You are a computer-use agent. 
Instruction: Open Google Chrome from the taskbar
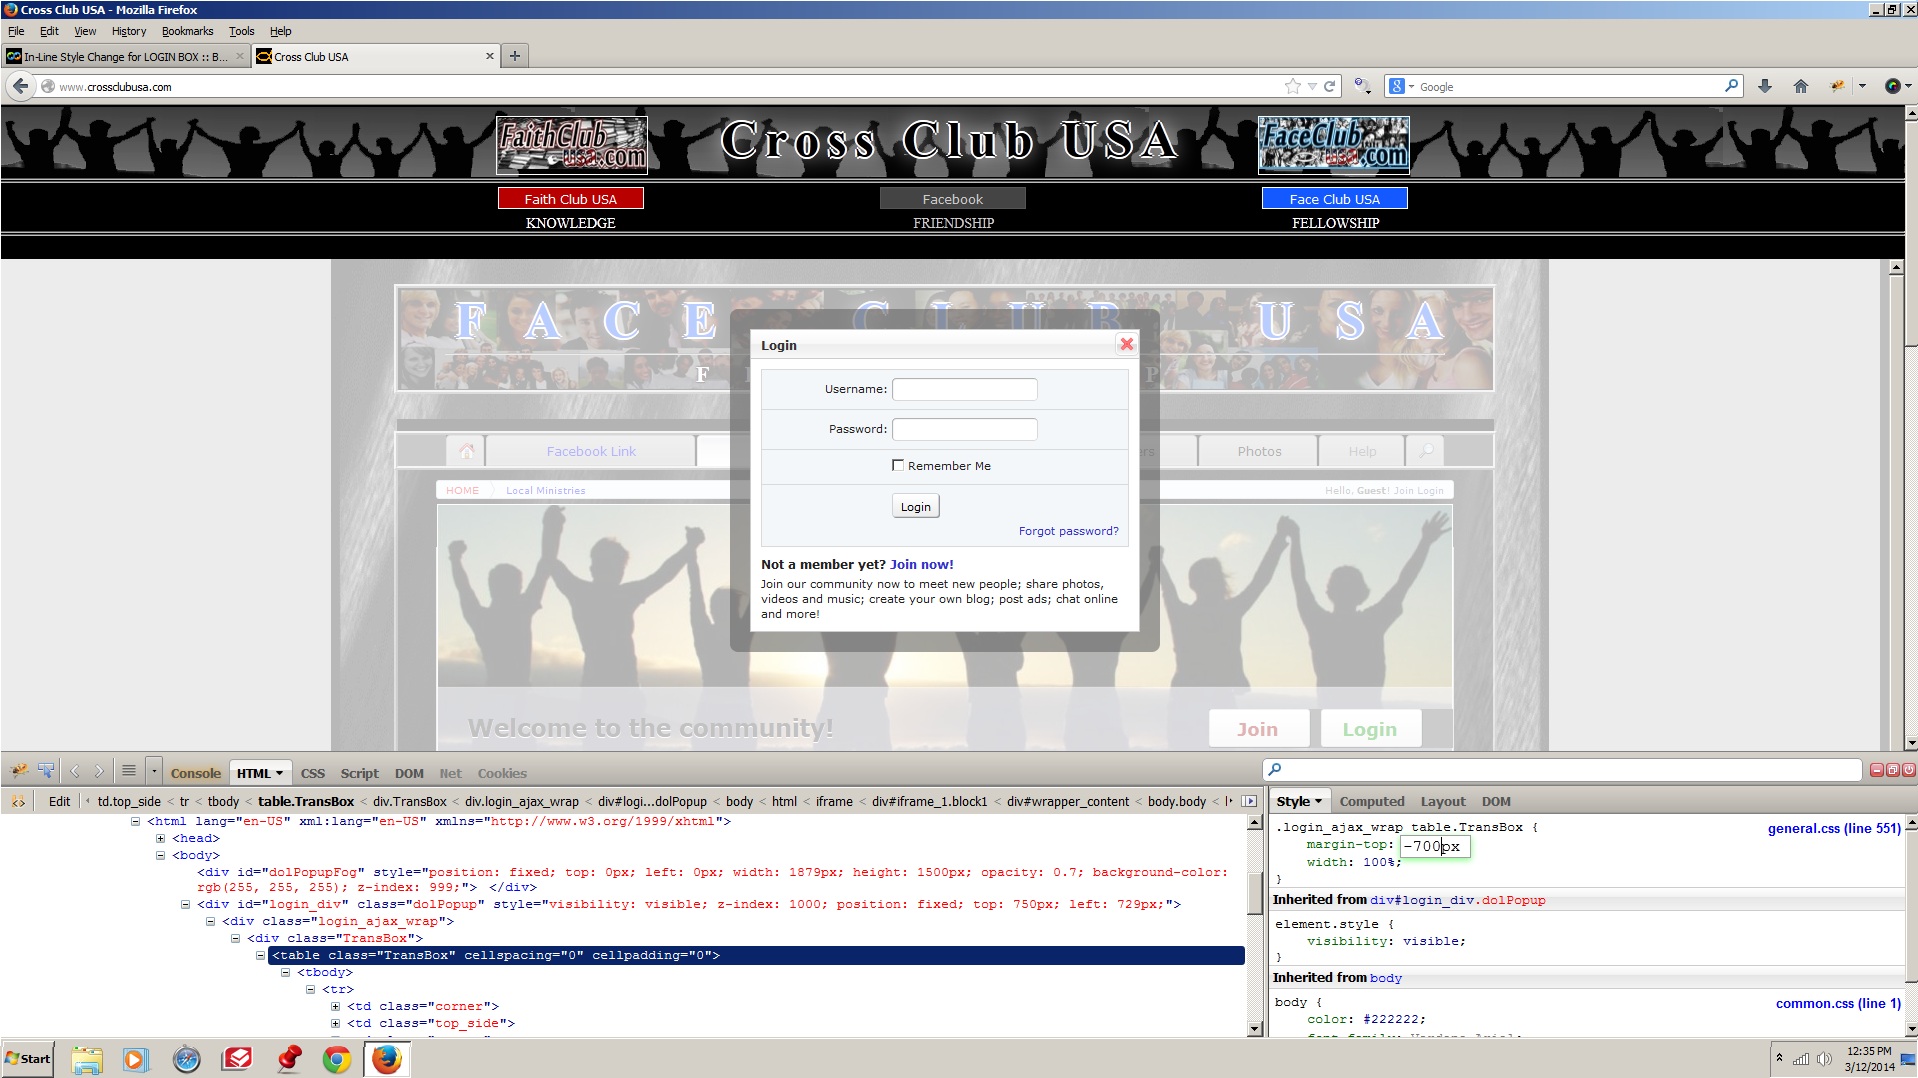337,1059
